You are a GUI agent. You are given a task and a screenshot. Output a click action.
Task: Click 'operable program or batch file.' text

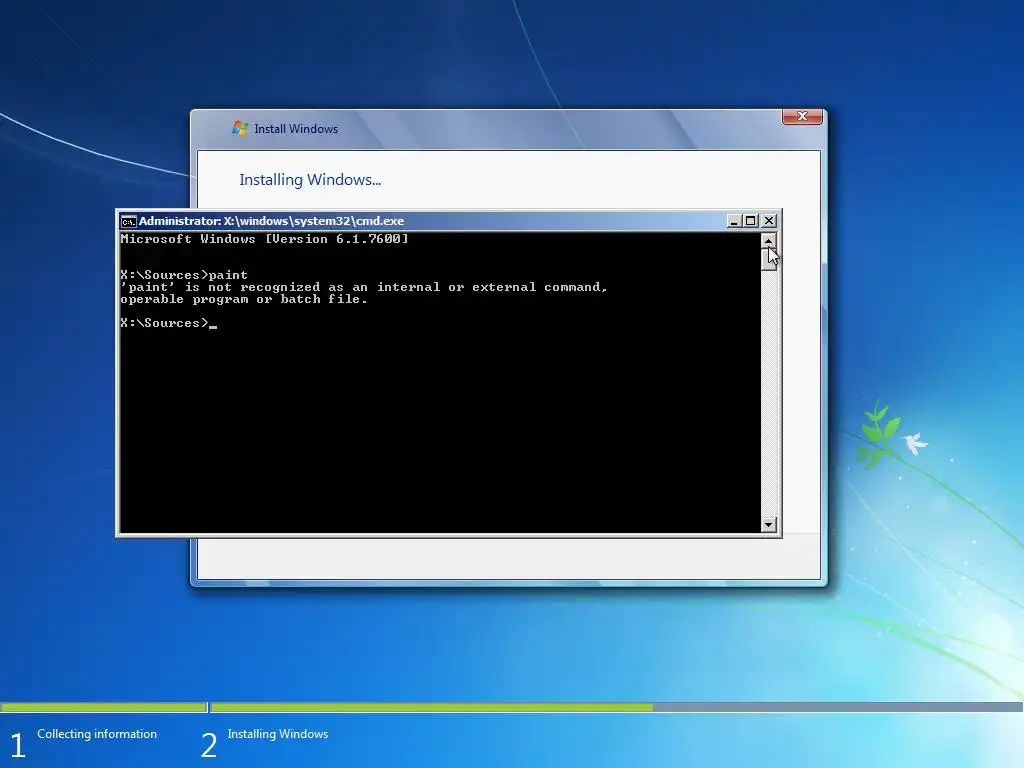tap(244, 299)
